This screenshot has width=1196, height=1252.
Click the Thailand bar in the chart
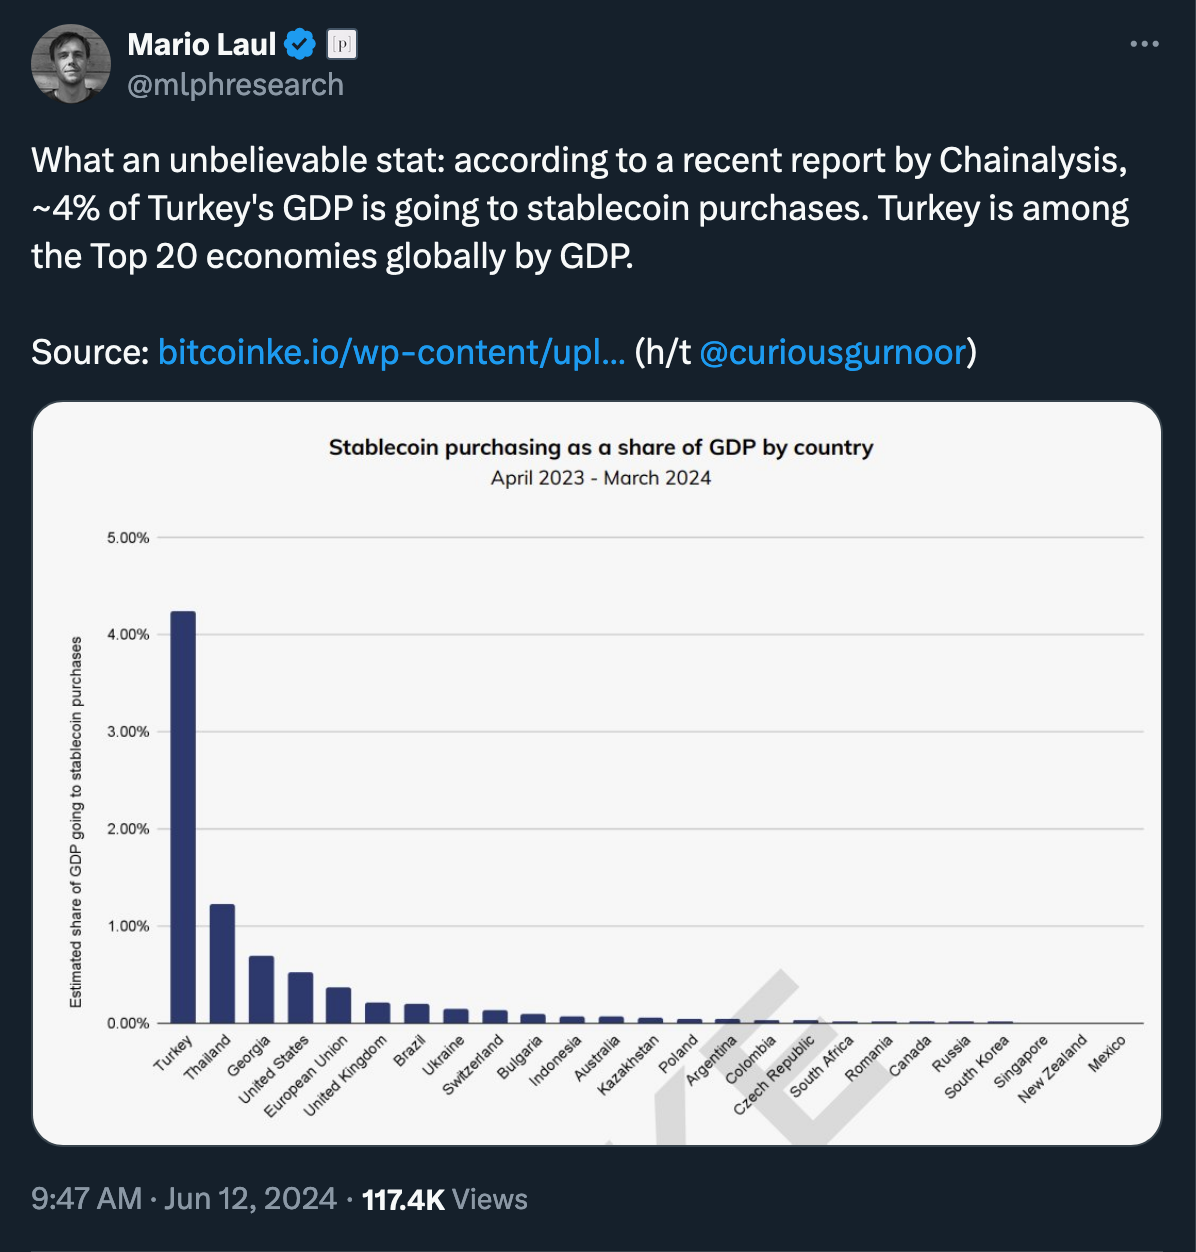tap(222, 964)
